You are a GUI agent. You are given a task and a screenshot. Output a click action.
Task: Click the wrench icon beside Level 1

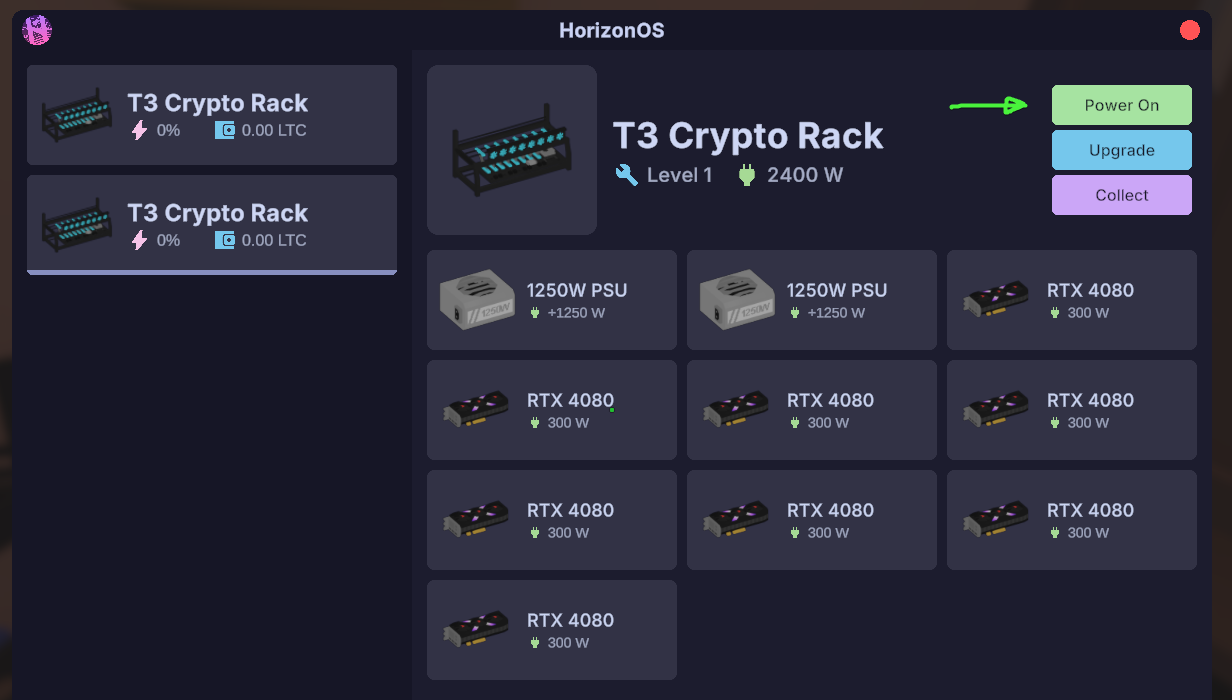click(x=627, y=175)
